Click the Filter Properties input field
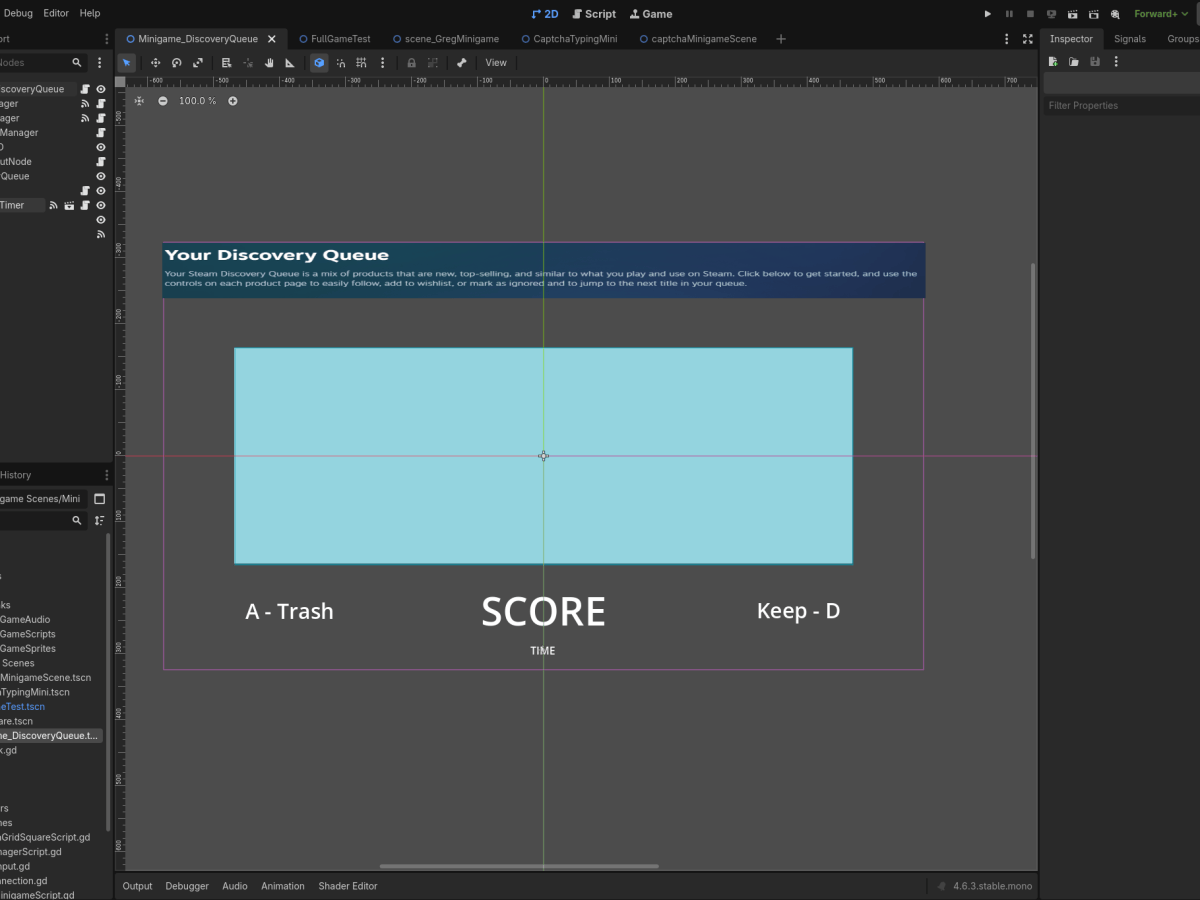Image resolution: width=1200 pixels, height=900 pixels. (1121, 105)
